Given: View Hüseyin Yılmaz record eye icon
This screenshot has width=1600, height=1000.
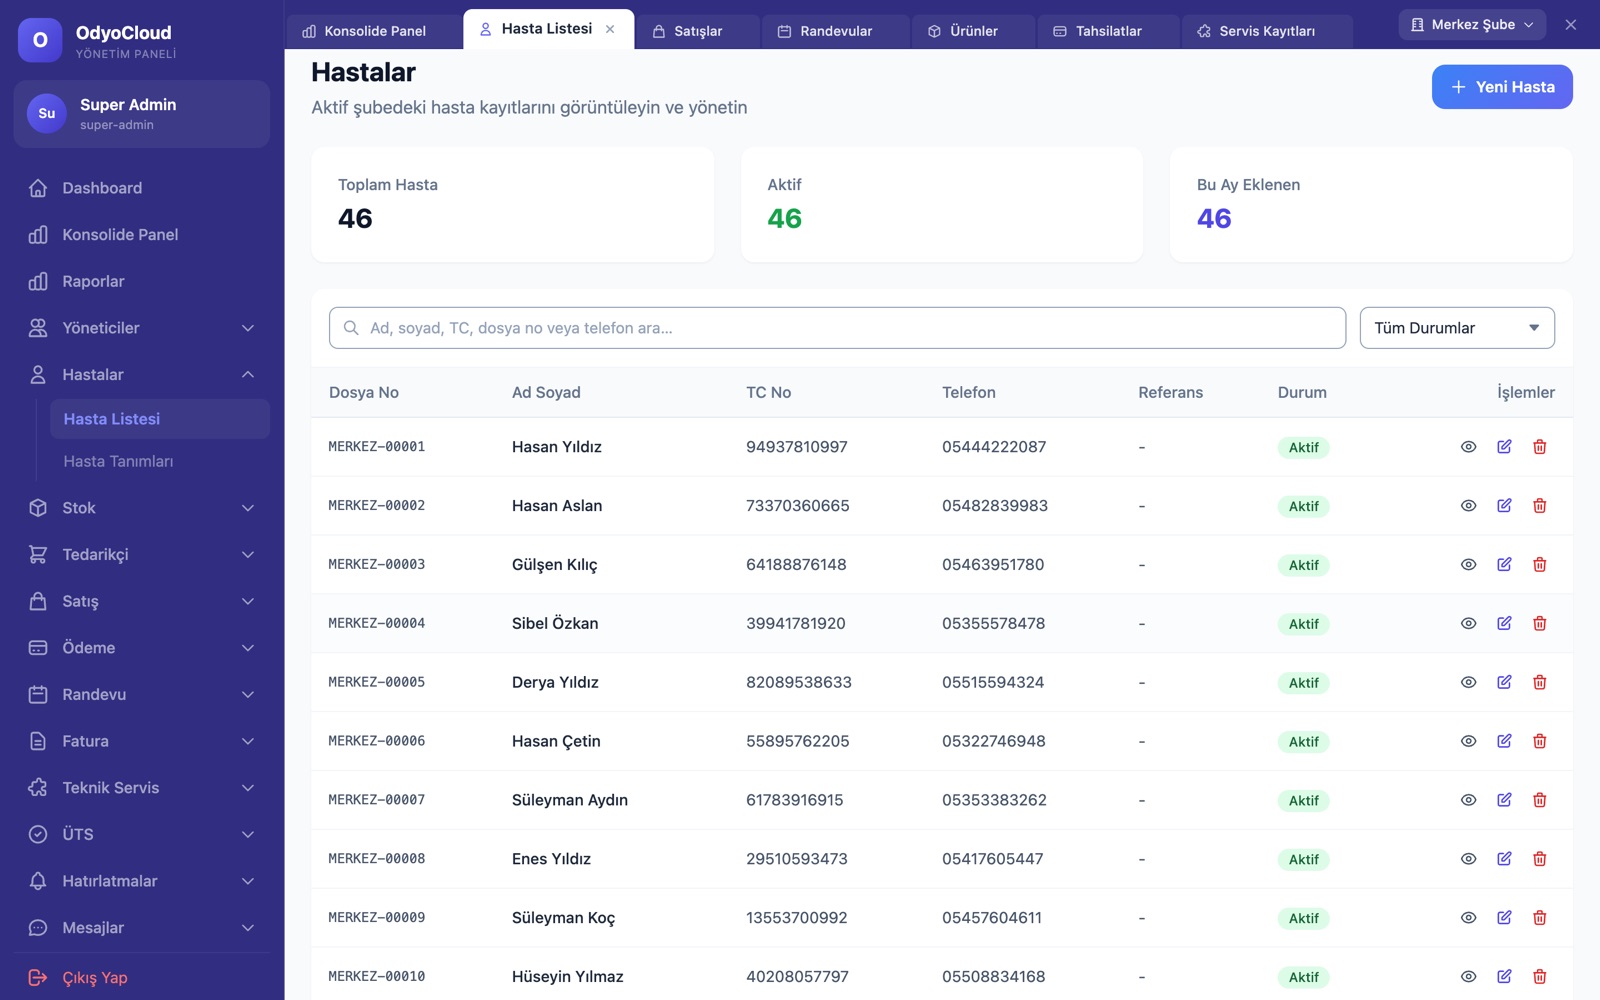Looking at the screenshot, I should [1468, 977].
